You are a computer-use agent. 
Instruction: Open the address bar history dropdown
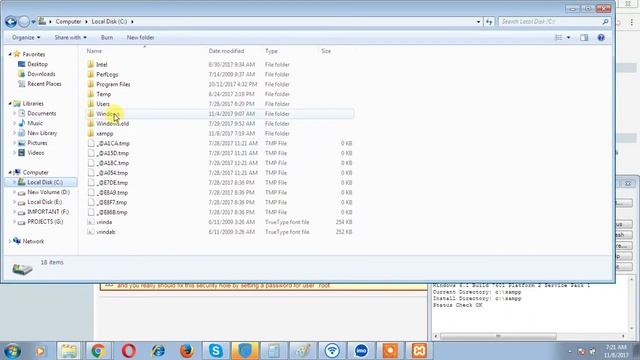(478, 22)
